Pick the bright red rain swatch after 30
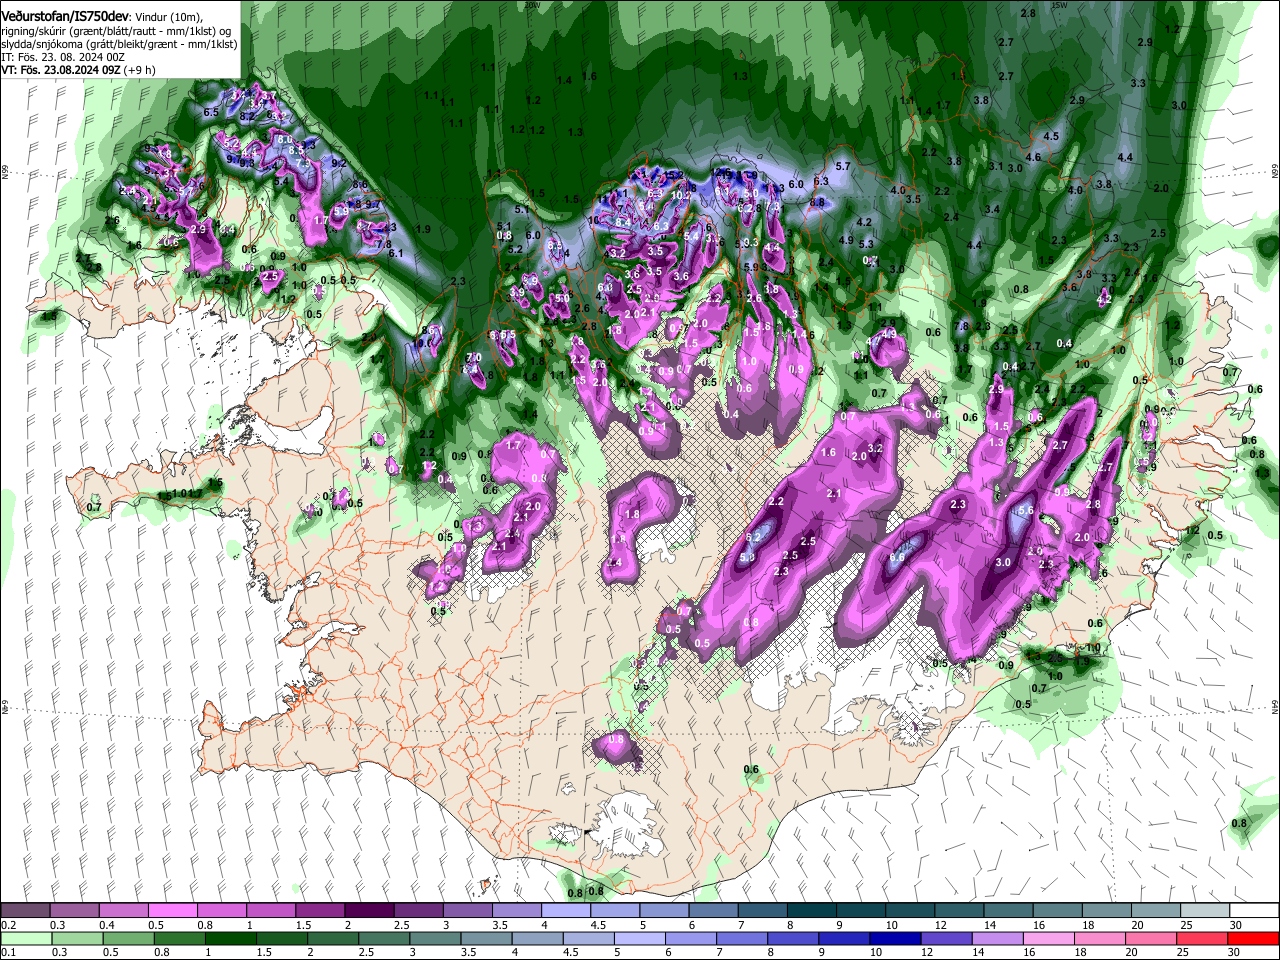Image resolution: width=1280 pixels, height=960 pixels. pyautogui.click(x=1253, y=939)
